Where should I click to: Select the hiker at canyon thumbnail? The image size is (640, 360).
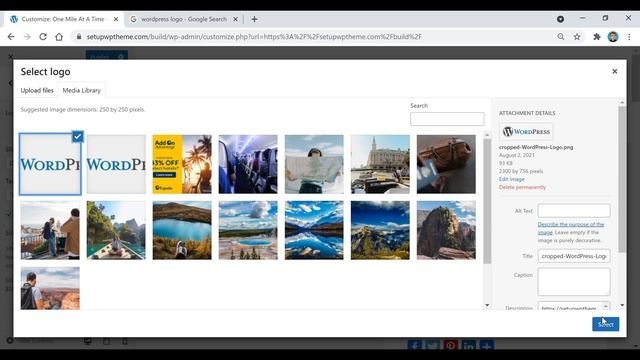click(x=50, y=288)
